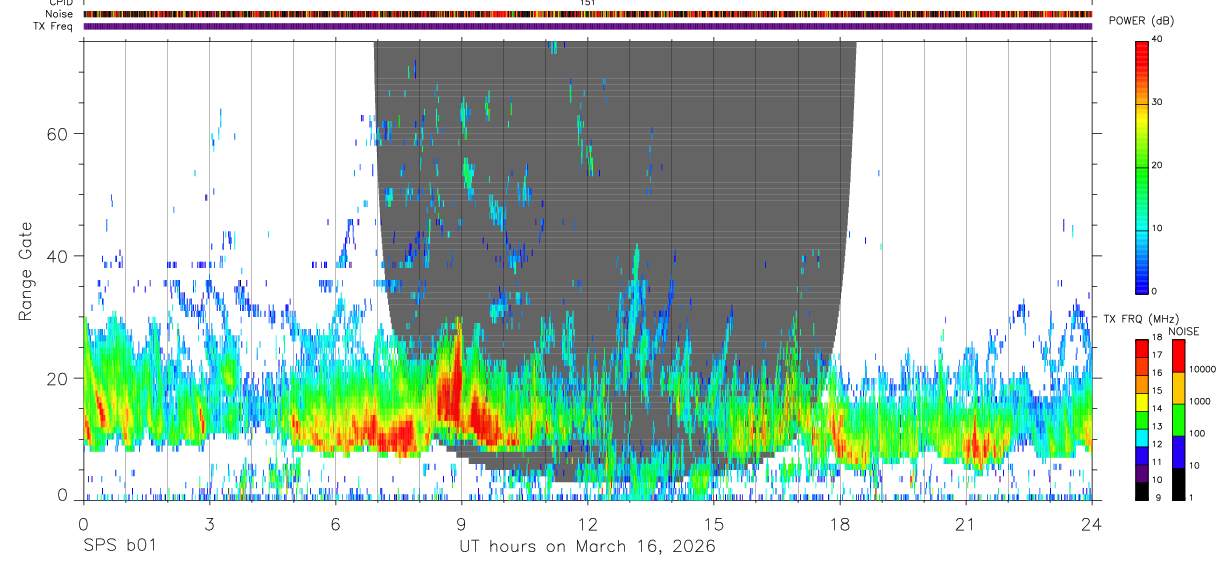Select the 0 tick on the power colorbar
Image resolution: width=1228 pixels, height=567 pixels.
point(1155,291)
